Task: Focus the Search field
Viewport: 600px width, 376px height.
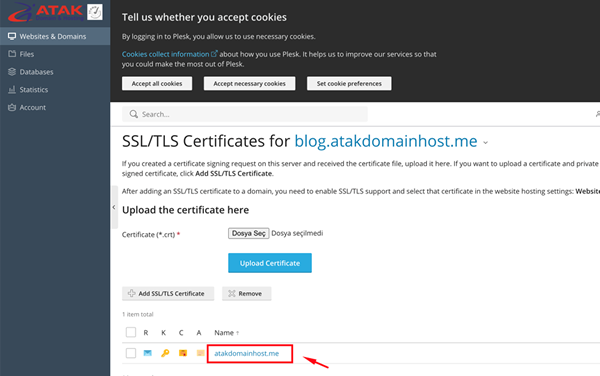Action: pyautogui.click(x=245, y=114)
